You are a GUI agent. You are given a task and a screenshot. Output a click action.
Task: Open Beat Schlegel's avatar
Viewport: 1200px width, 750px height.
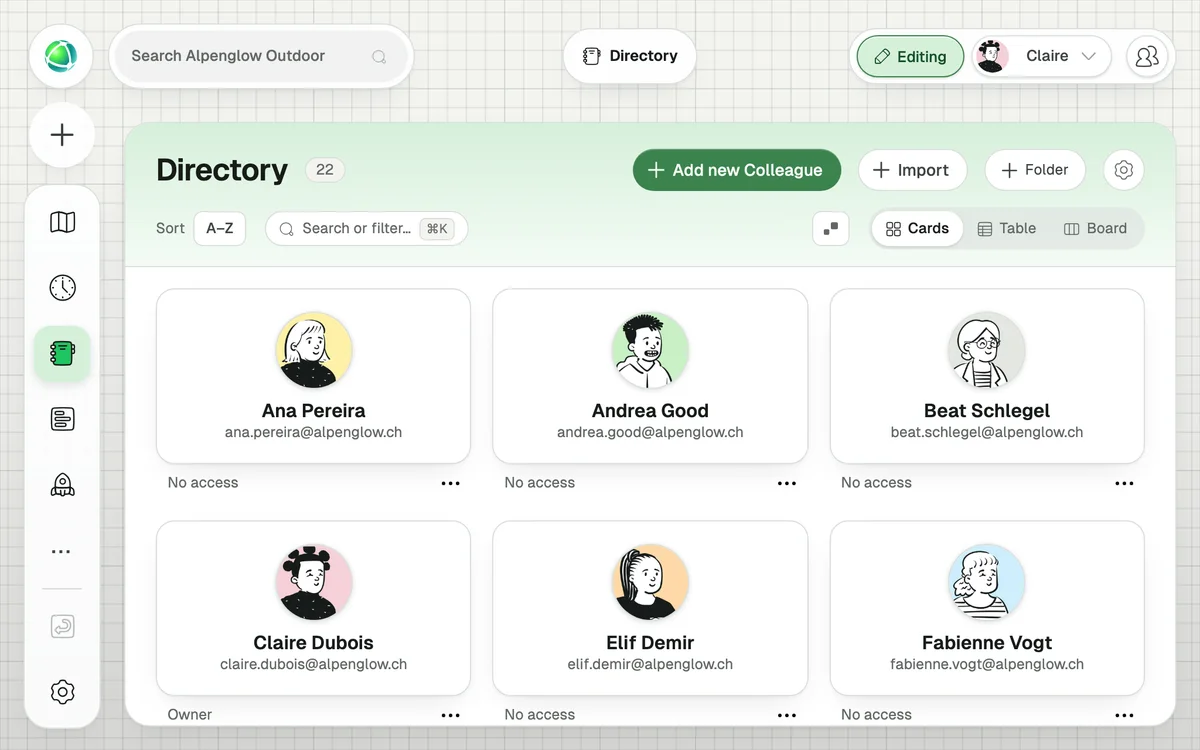pos(987,350)
